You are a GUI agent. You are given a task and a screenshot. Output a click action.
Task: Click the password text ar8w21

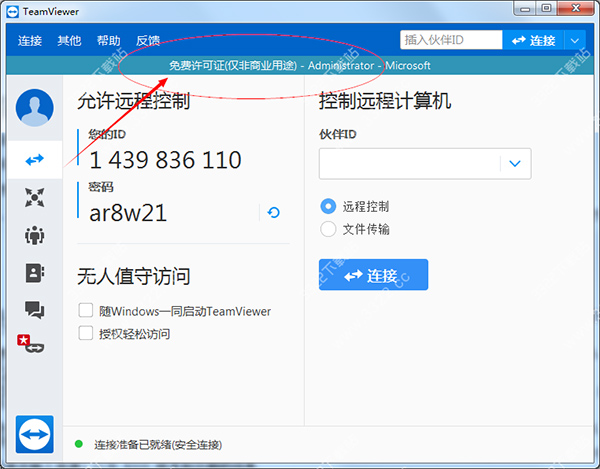(128, 213)
